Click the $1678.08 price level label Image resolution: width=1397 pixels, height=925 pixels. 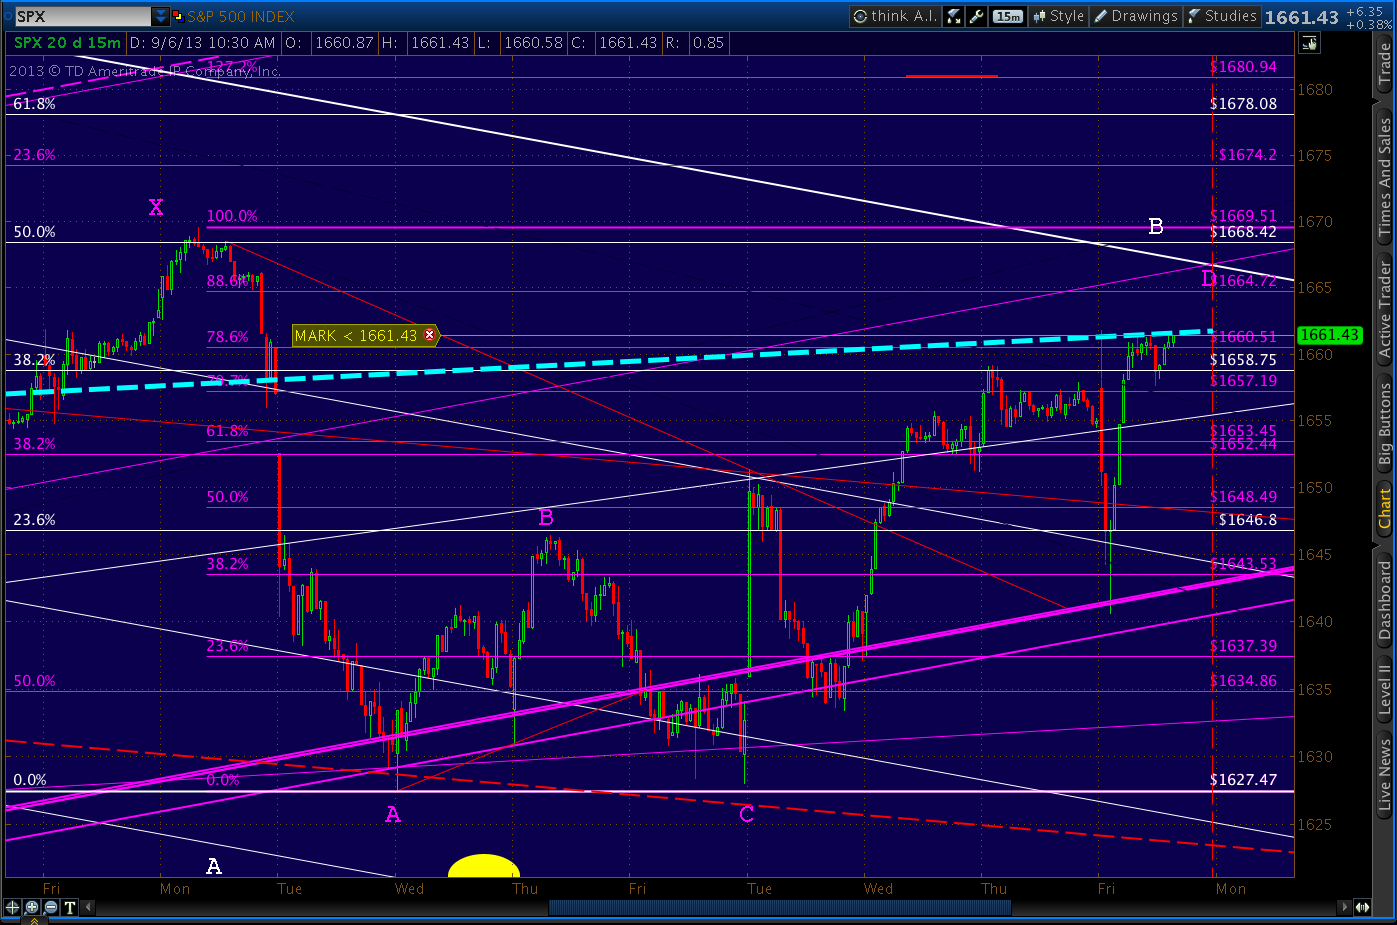click(x=1243, y=104)
